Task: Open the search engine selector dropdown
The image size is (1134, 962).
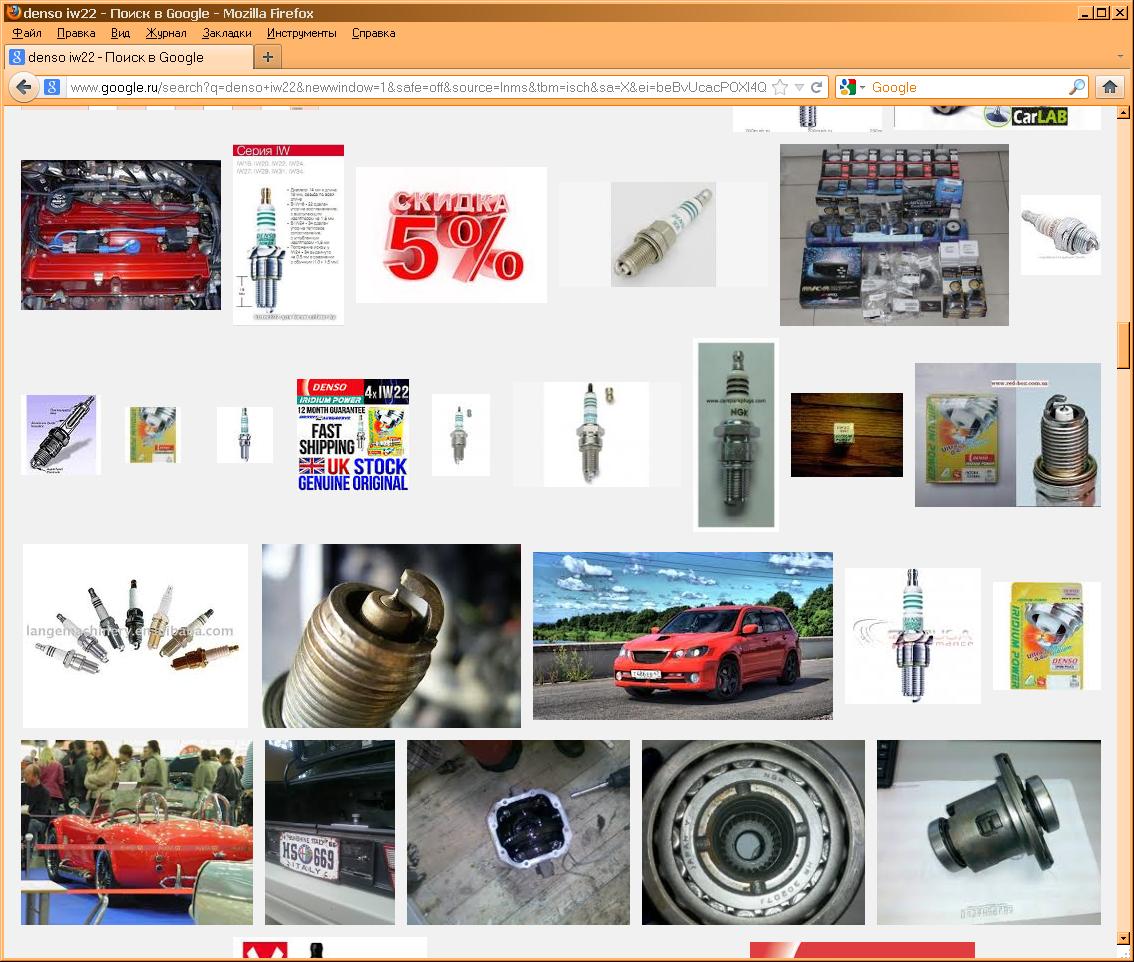Action: point(853,87)
